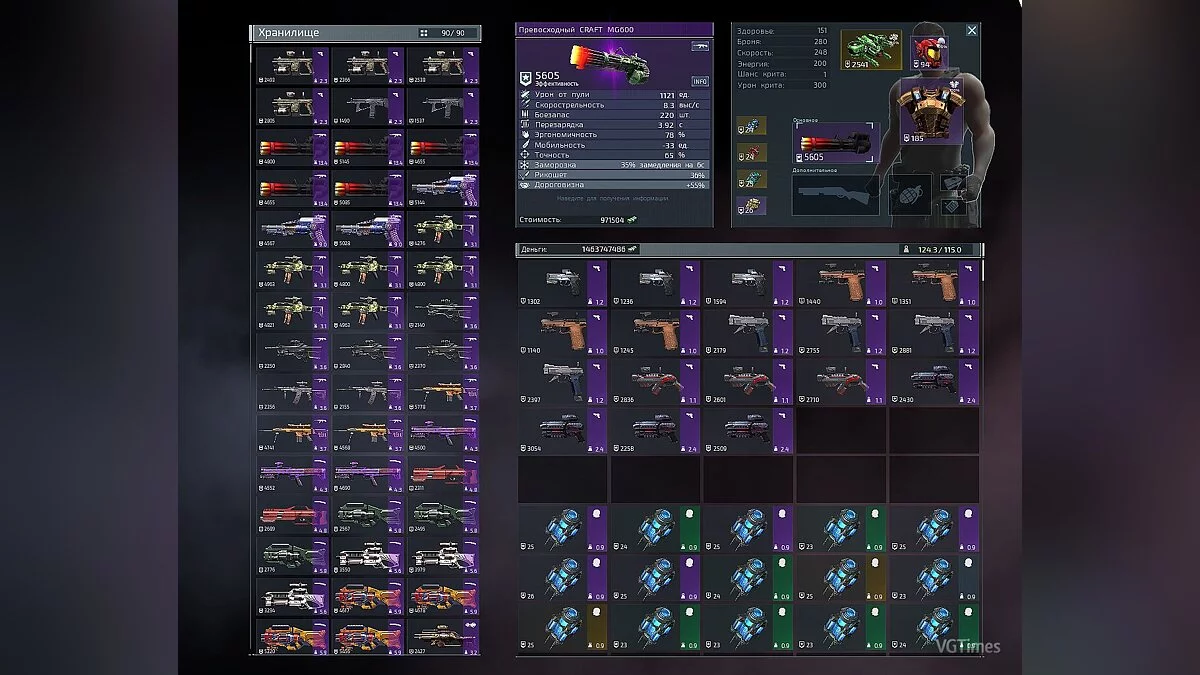Click the red helmet rated 94

click(x=926, y=50)
